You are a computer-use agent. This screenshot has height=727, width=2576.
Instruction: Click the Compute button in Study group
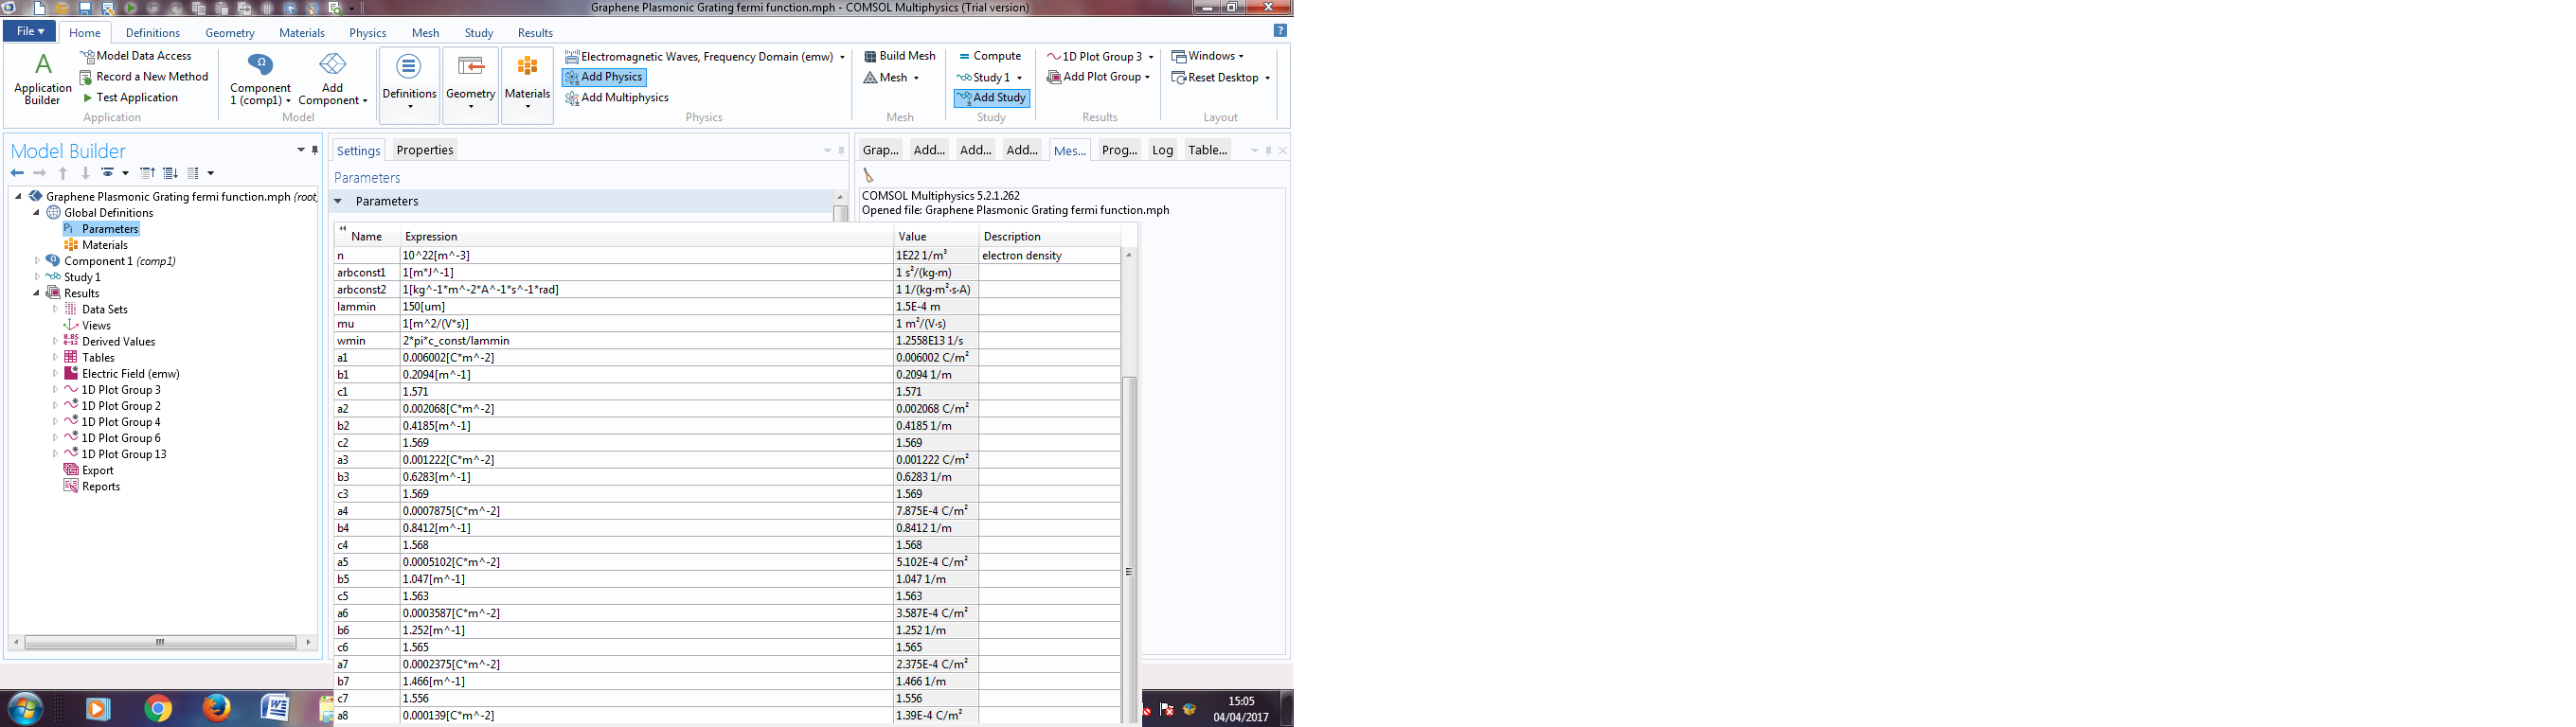click(989, 56)
